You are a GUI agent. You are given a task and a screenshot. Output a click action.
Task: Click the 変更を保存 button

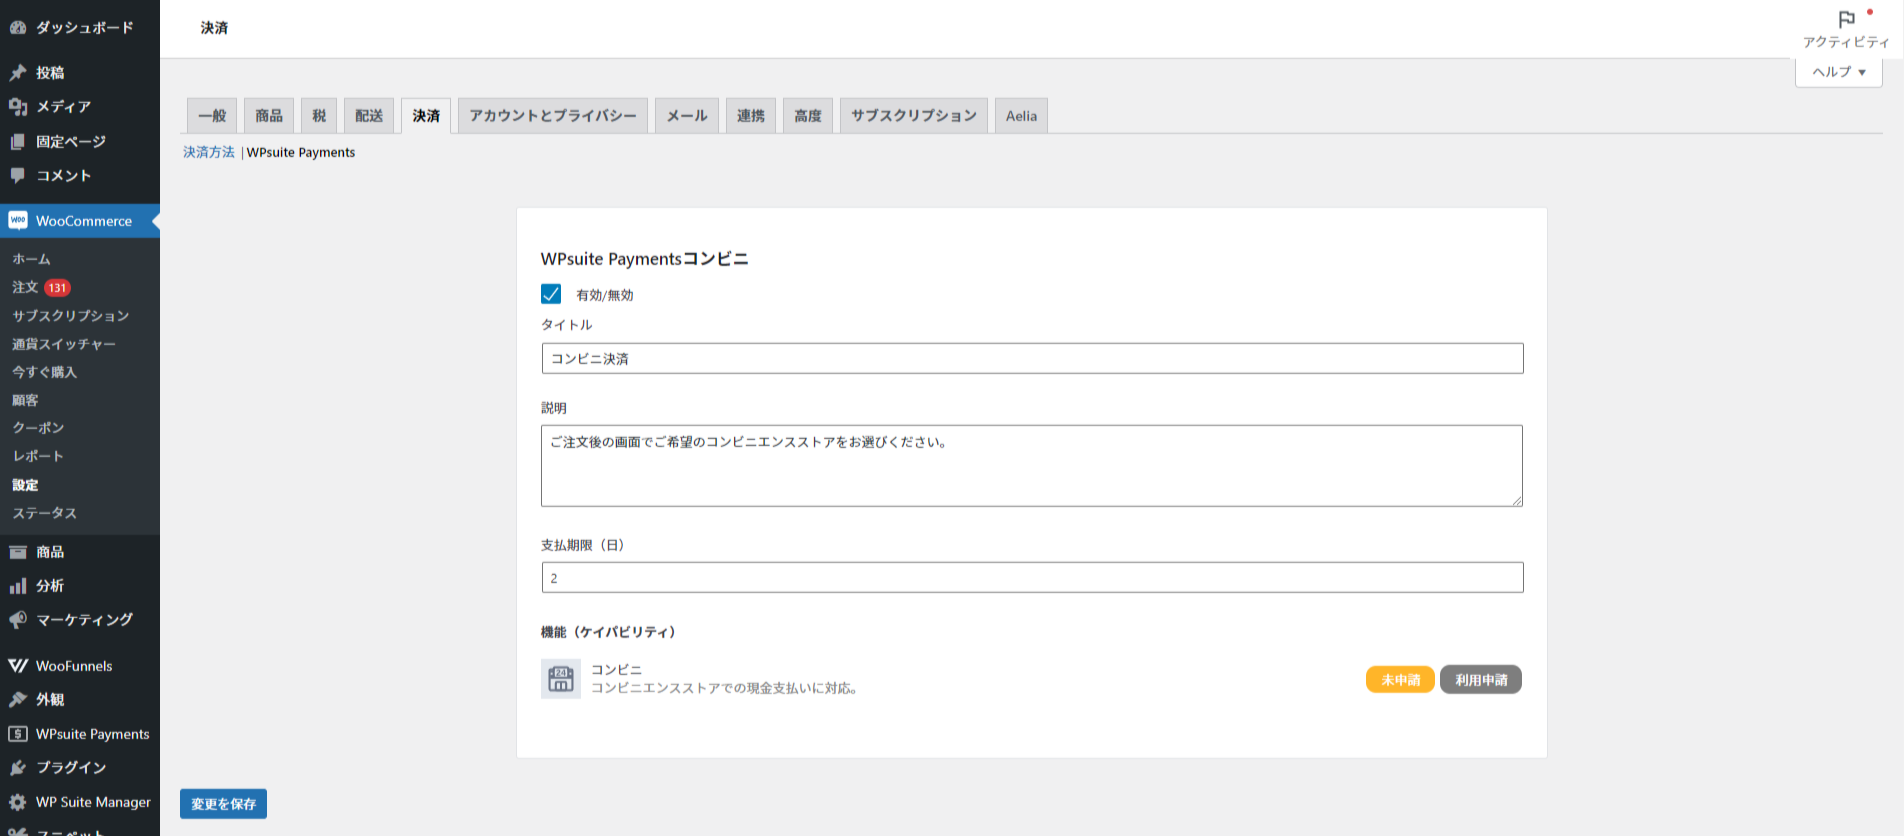coord(223,804)
